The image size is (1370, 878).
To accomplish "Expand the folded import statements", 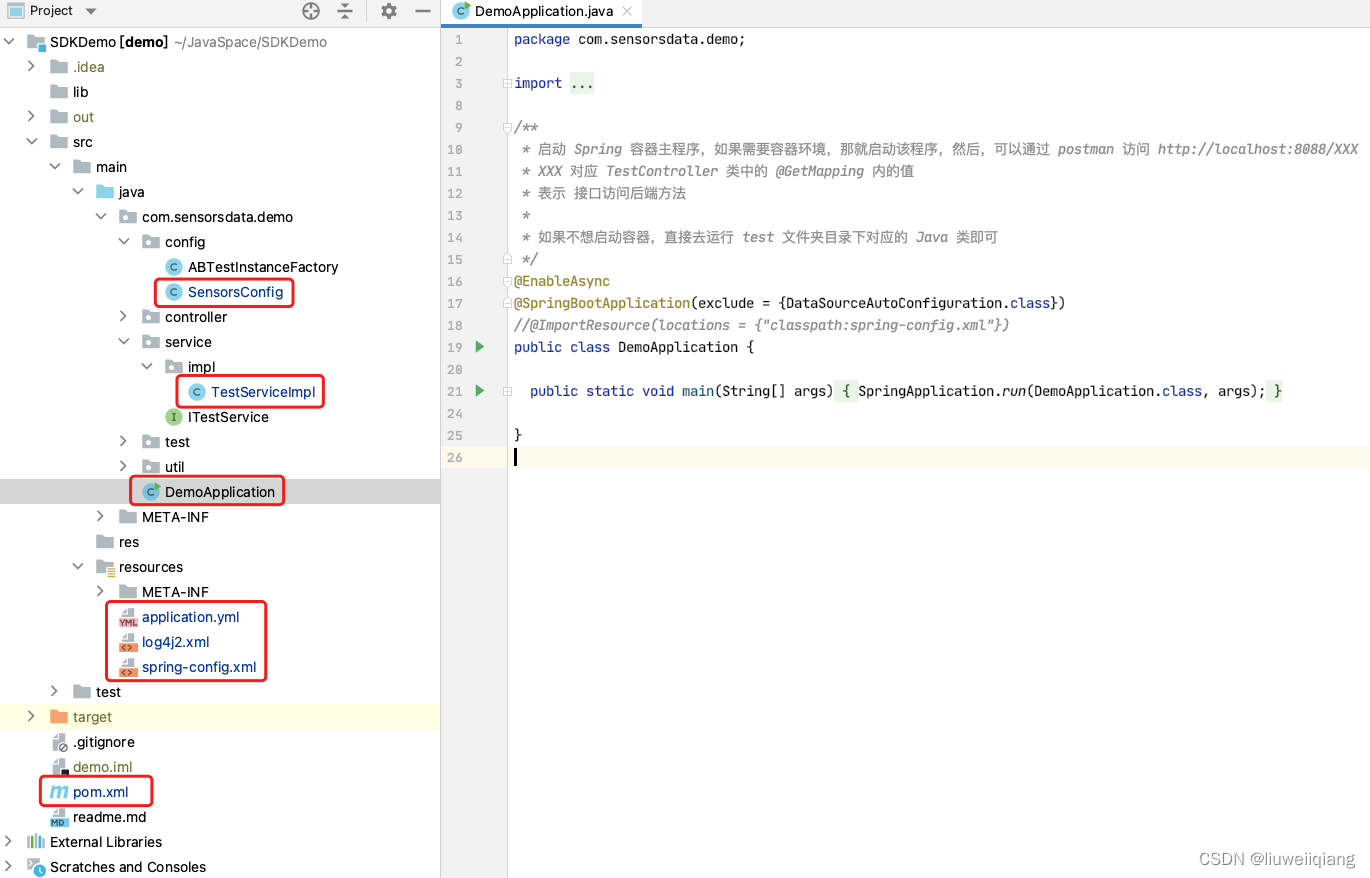I will 581,83.
